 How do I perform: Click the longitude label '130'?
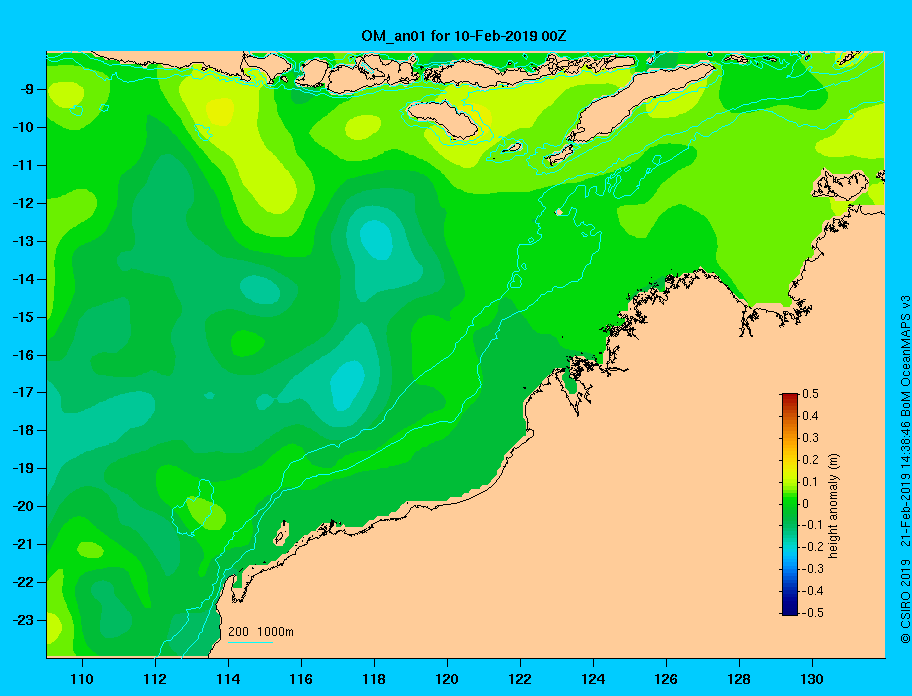[812, 679]
